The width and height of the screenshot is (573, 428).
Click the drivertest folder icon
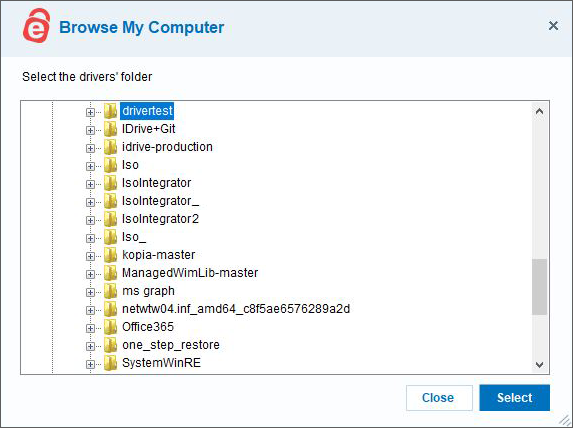click(110, 111)
